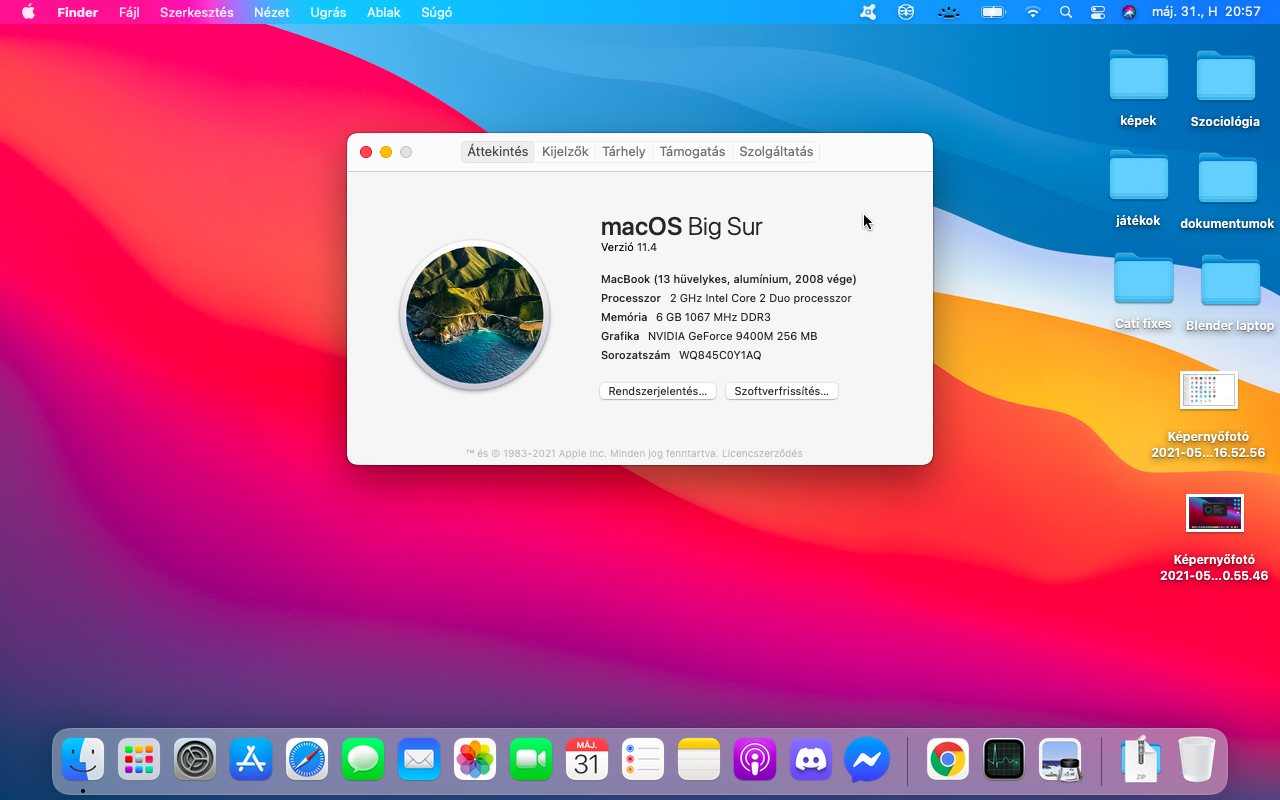This screenshot has width=1280, height=800.
Task: Open the Apple menu
Action: 28,12
